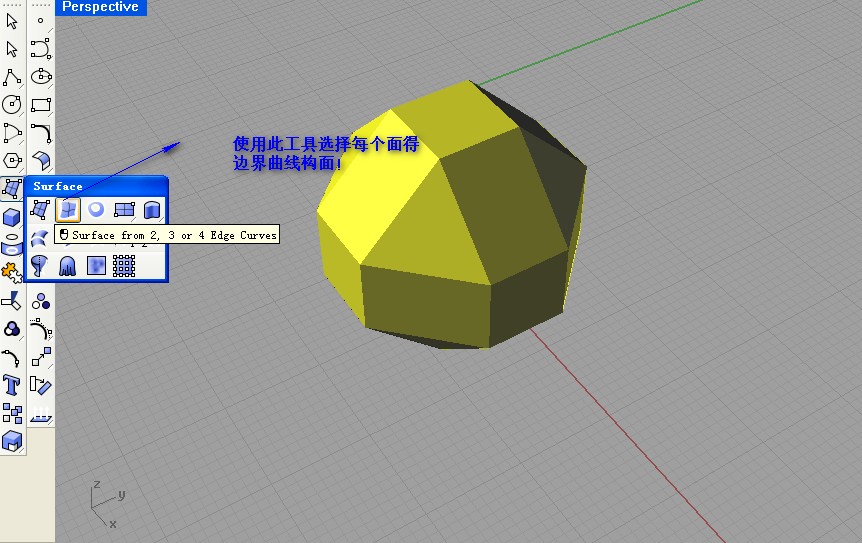Click Surface from Edge Curves icon

(x=68, y=209)
